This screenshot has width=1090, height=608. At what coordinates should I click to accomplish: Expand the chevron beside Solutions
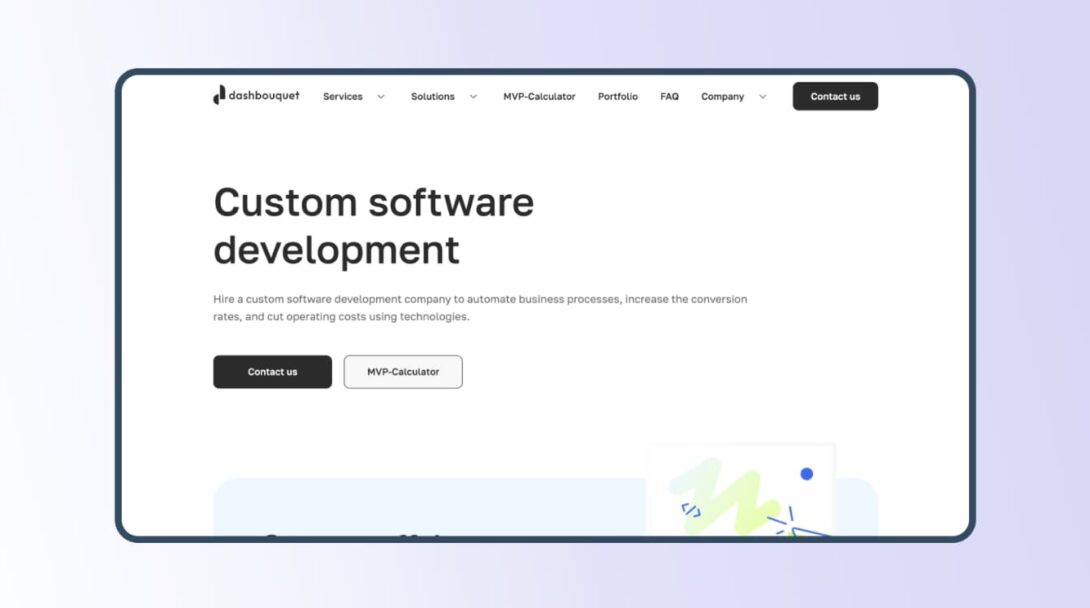473,97
